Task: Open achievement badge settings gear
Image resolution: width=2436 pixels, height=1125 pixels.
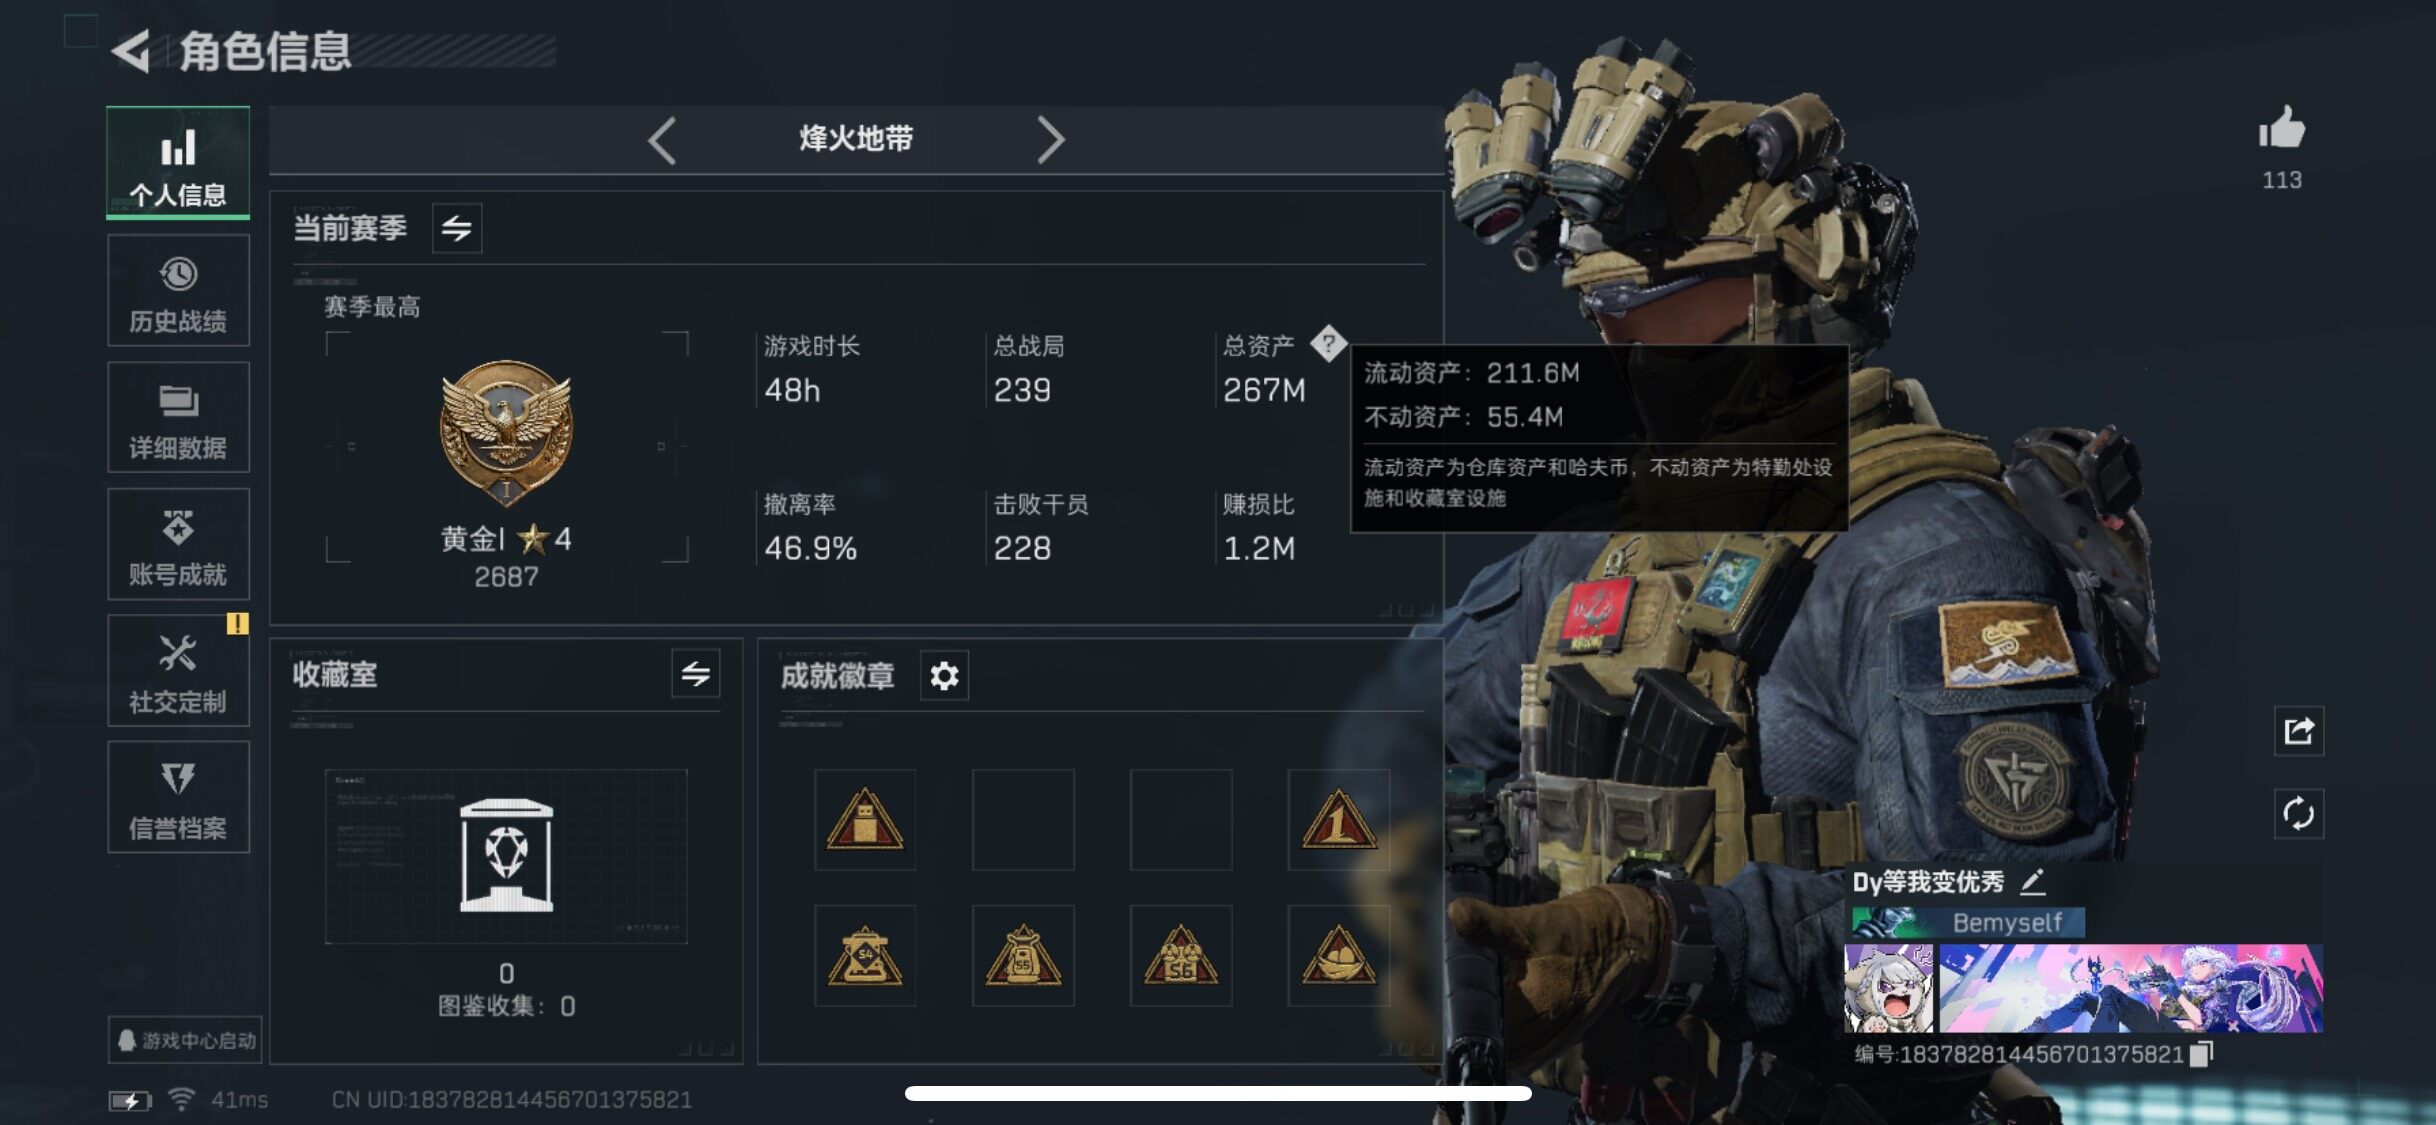Action: 944,676
